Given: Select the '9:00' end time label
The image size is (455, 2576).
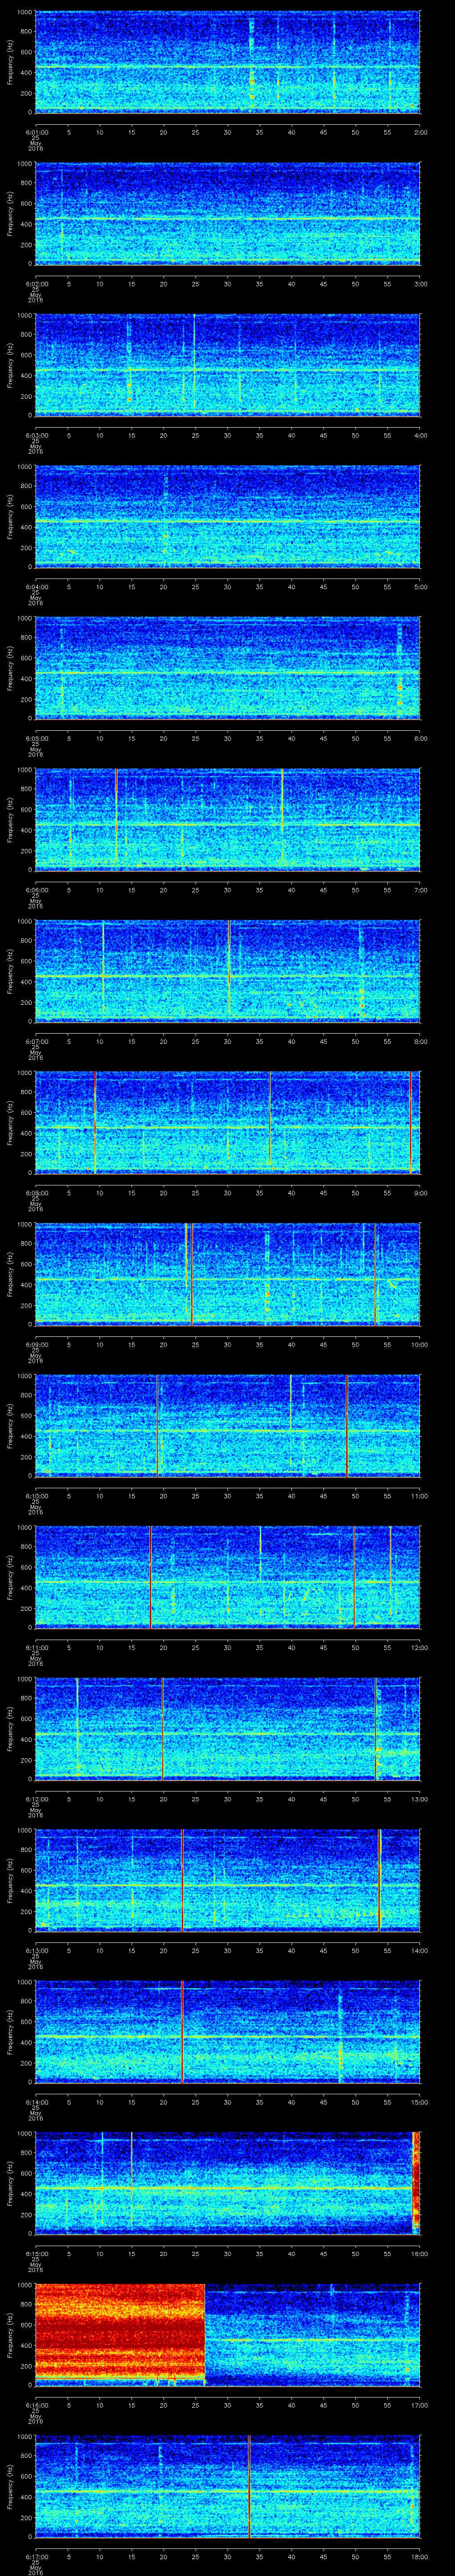Looking at the screenshot, I should point(420,1192).
